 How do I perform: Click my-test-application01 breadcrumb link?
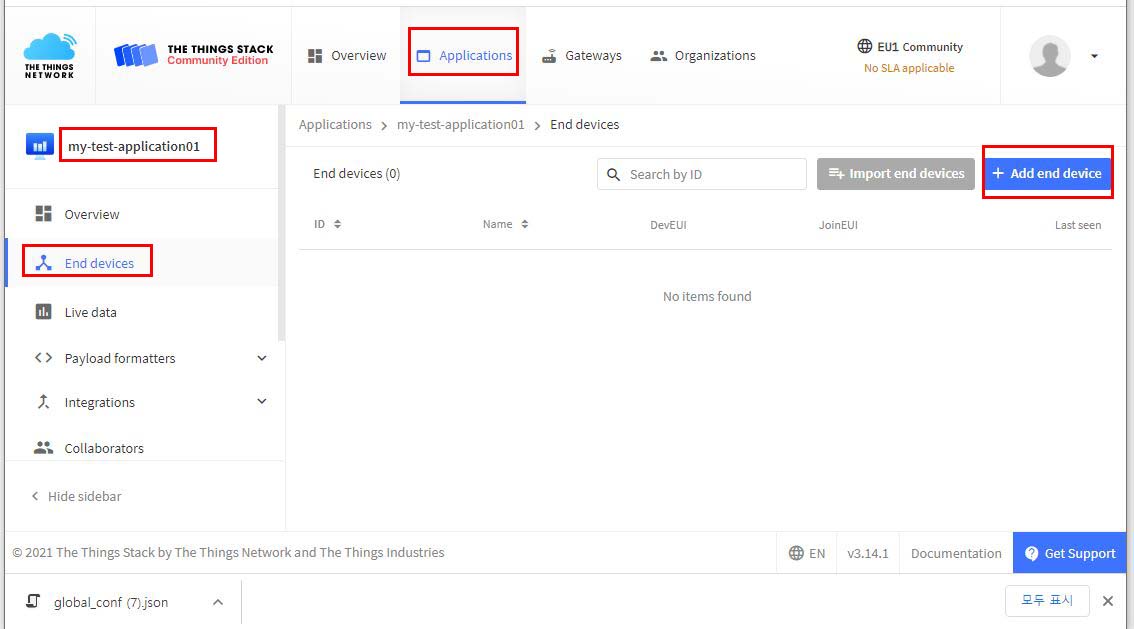[x=461, y=124]
